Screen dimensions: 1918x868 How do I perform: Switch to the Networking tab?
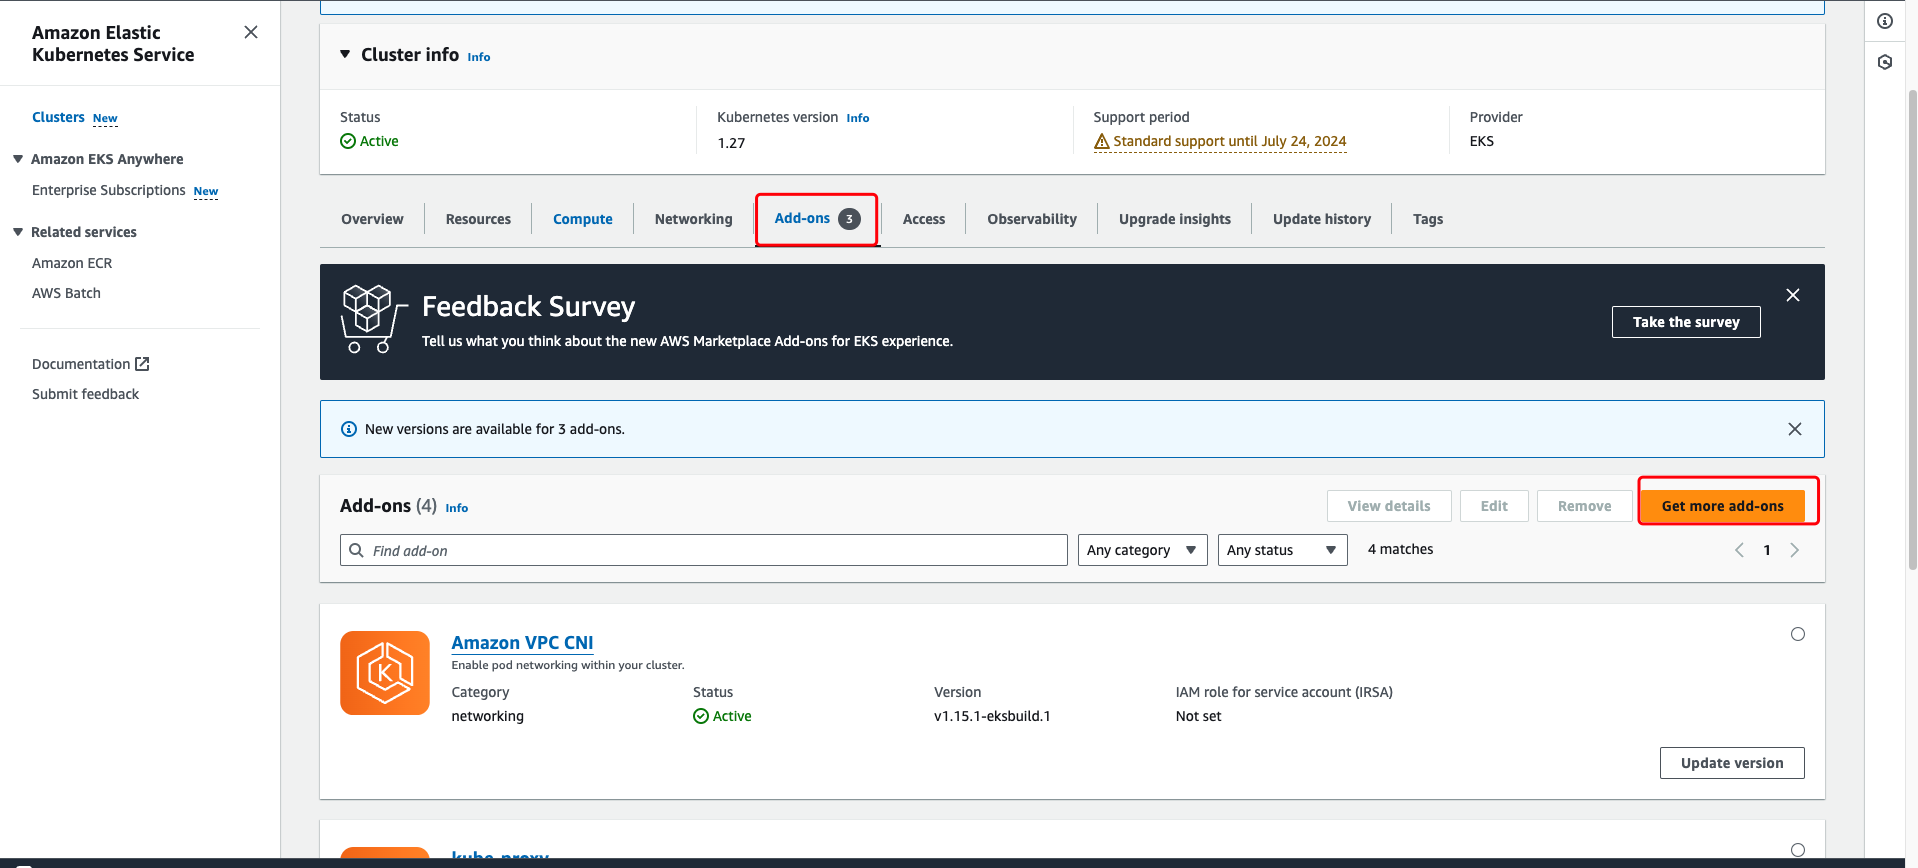693,219
